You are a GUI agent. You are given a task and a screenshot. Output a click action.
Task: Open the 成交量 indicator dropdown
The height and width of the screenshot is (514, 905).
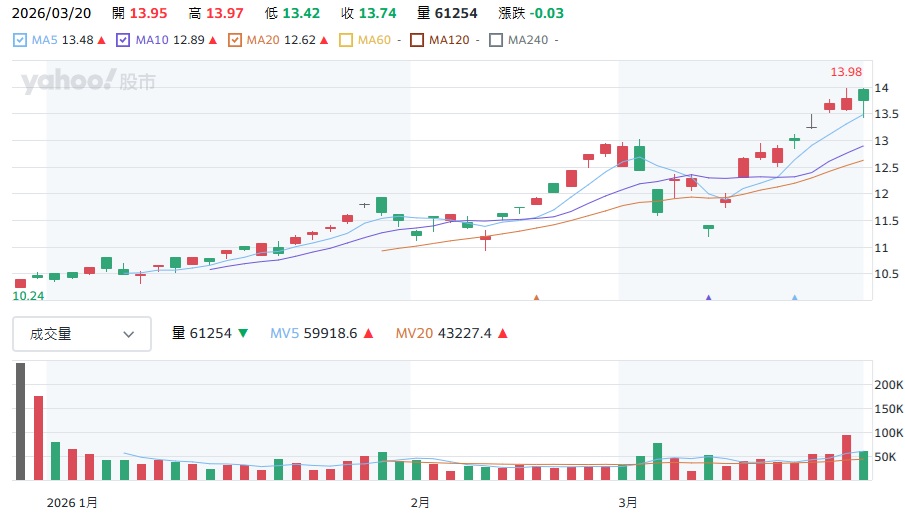[x=82, y=334]
